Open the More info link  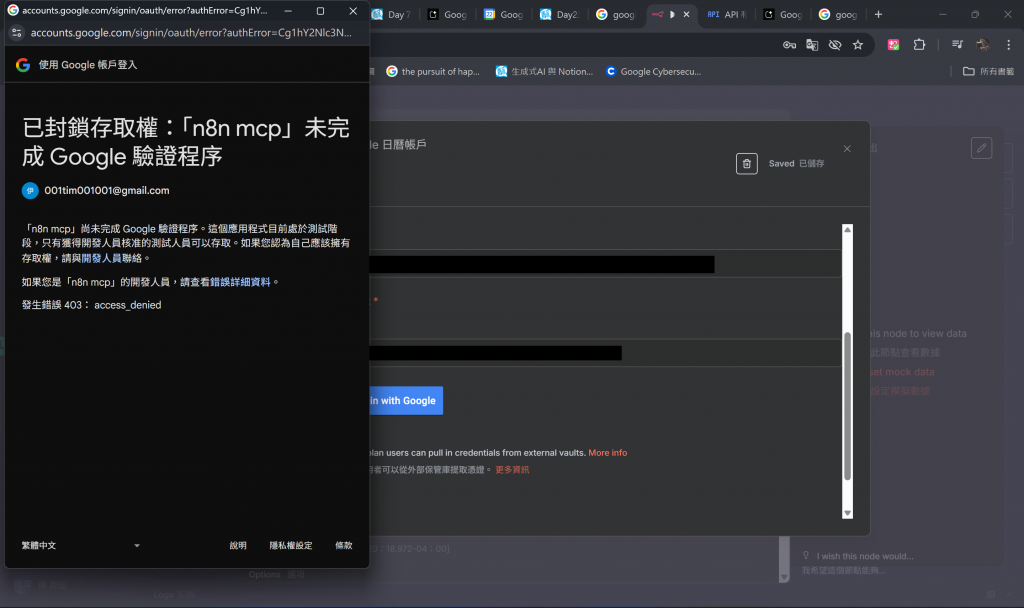[x=607, y=453]
